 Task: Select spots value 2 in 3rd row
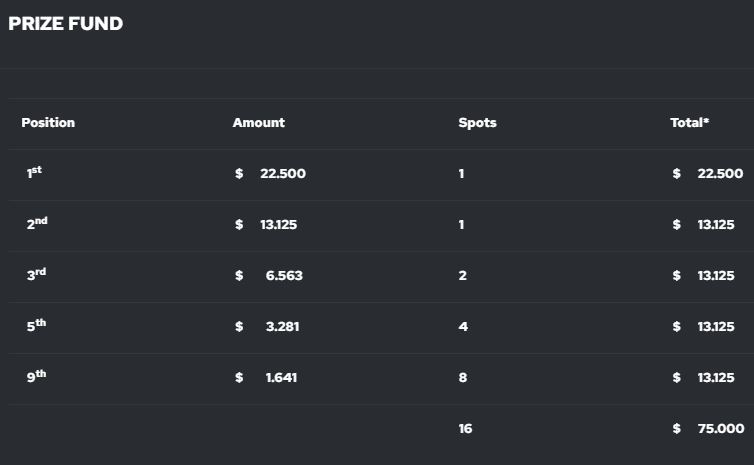point(462,276)
